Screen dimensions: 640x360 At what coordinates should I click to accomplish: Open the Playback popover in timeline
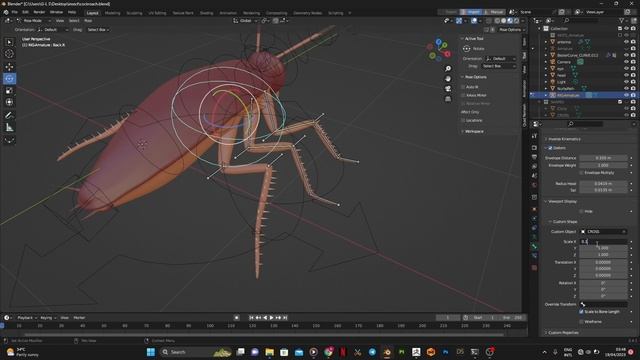coord(27,318)
